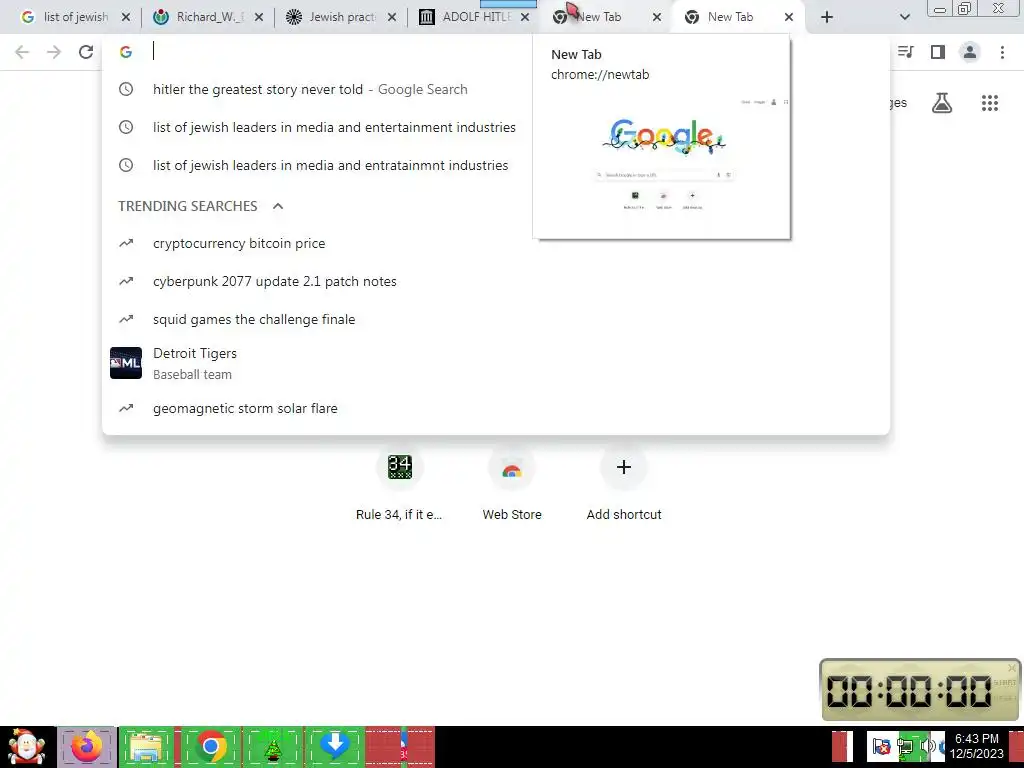1024x768 pixels.
Task: Go back using the browser back arrow
Action: pyautogui.click(x=22, y=52)
